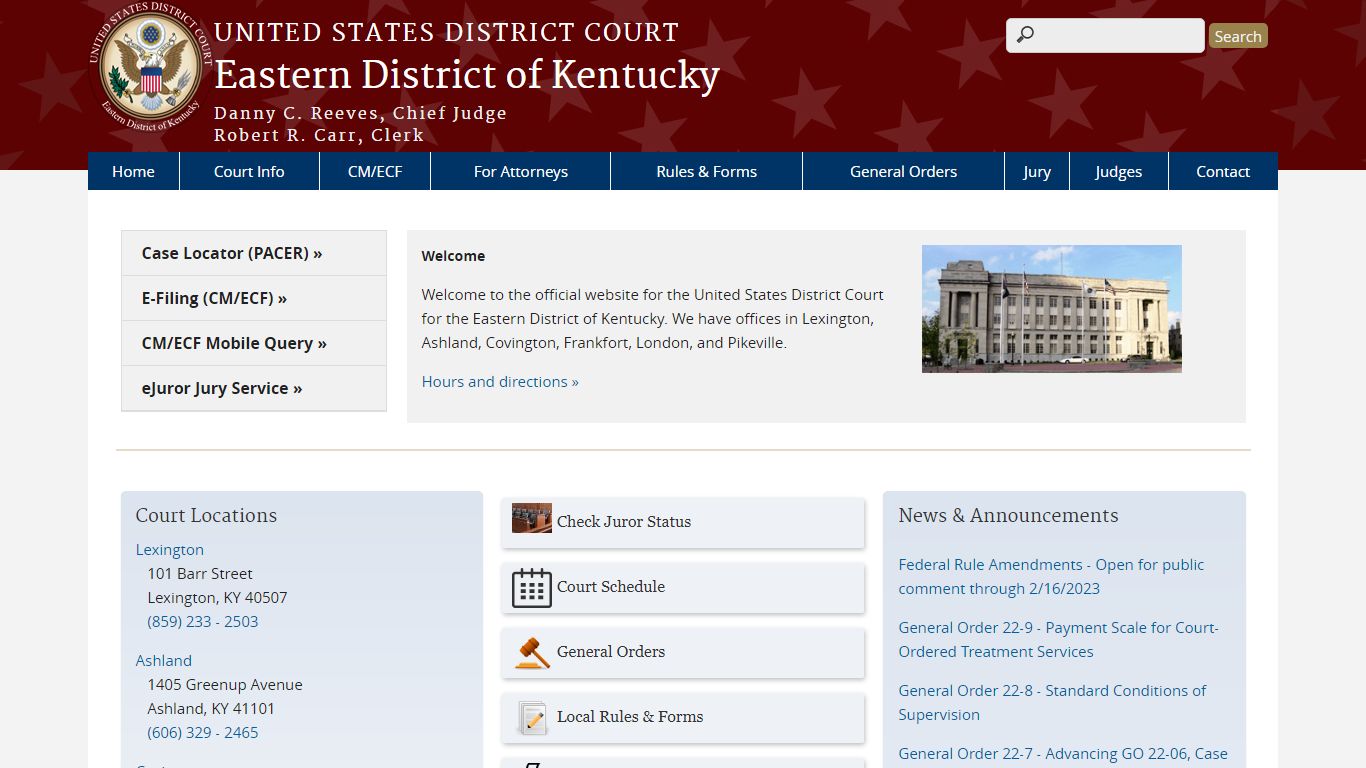This screenshot has height=768, width=1366.
Task: Open the Judges menu
Action: (1118, 171)
